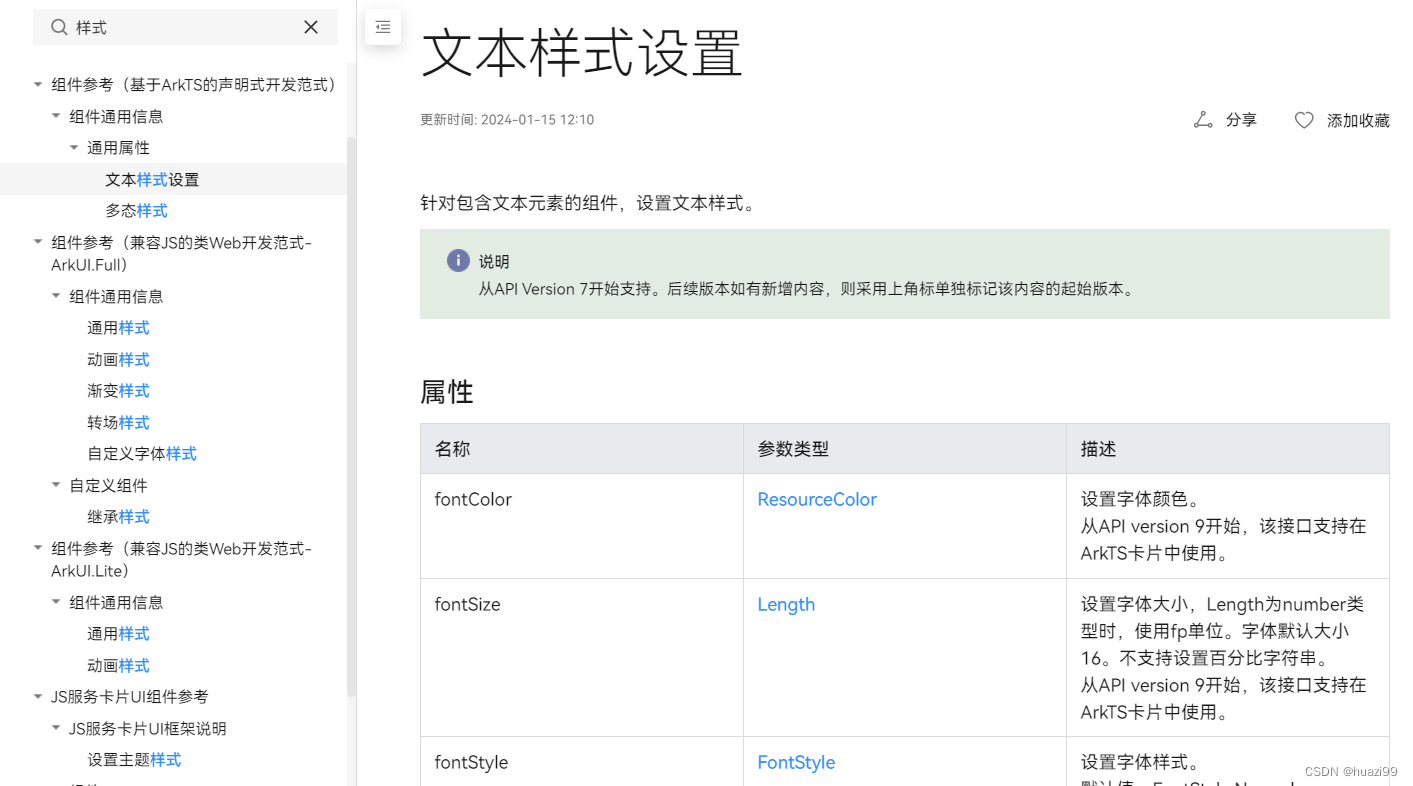Viewport: 1413px width, 786px height.
Task: Click the share icon
Action: pos(1203,120)
